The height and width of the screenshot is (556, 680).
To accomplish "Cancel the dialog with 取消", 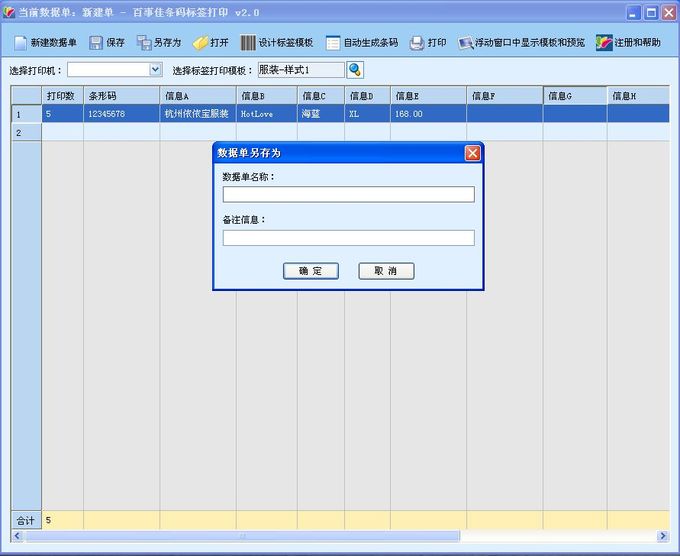I will click(386, 271).
